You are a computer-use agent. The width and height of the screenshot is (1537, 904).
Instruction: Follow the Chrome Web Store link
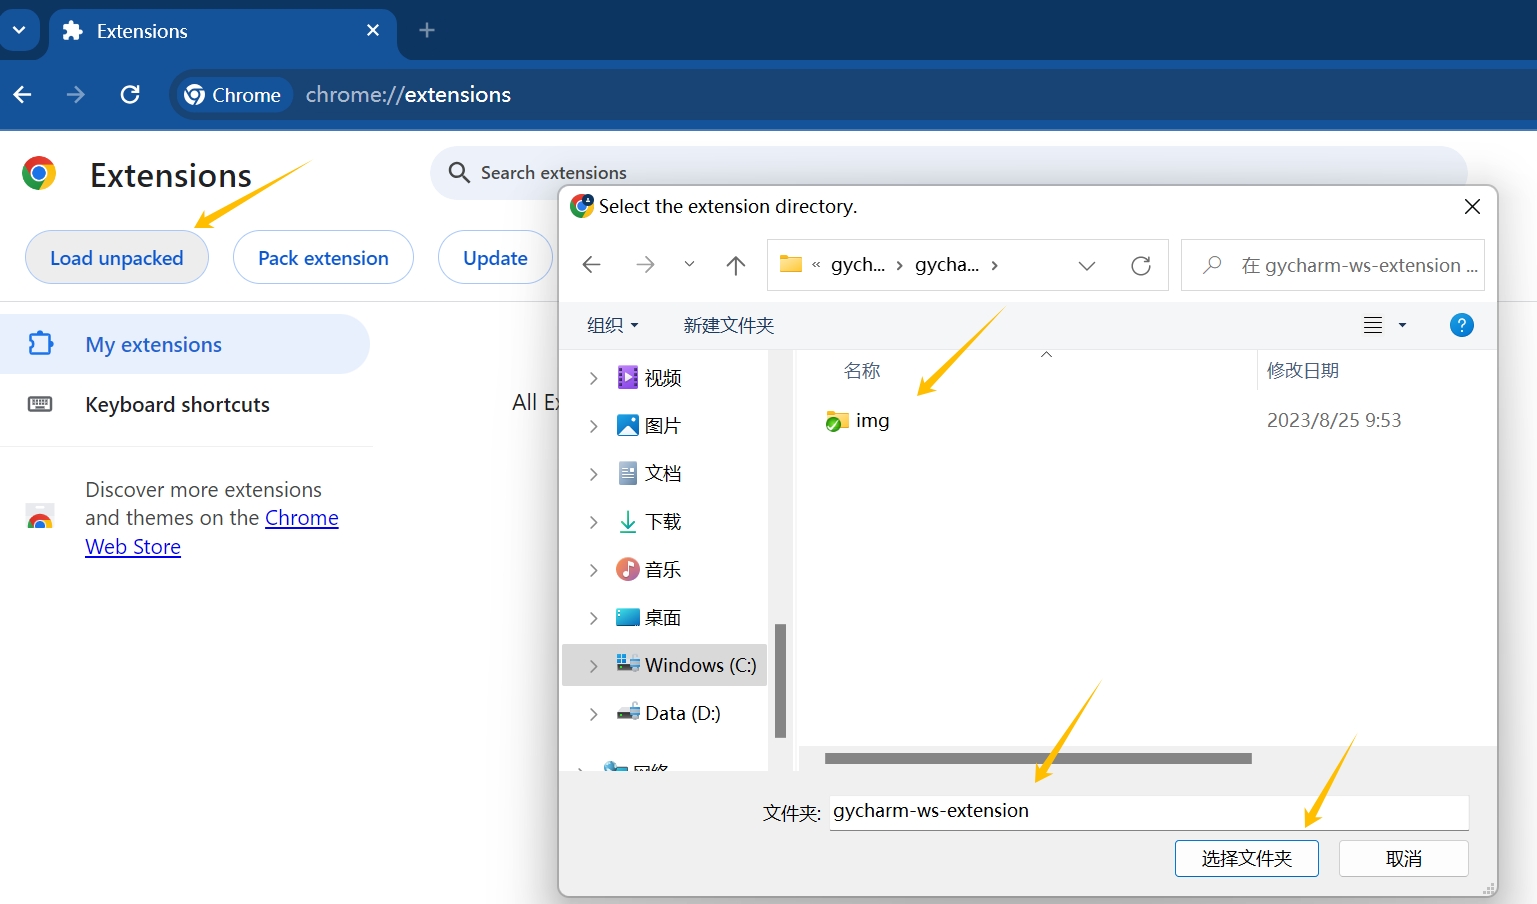pyautogui.click(x=212, y=532)
